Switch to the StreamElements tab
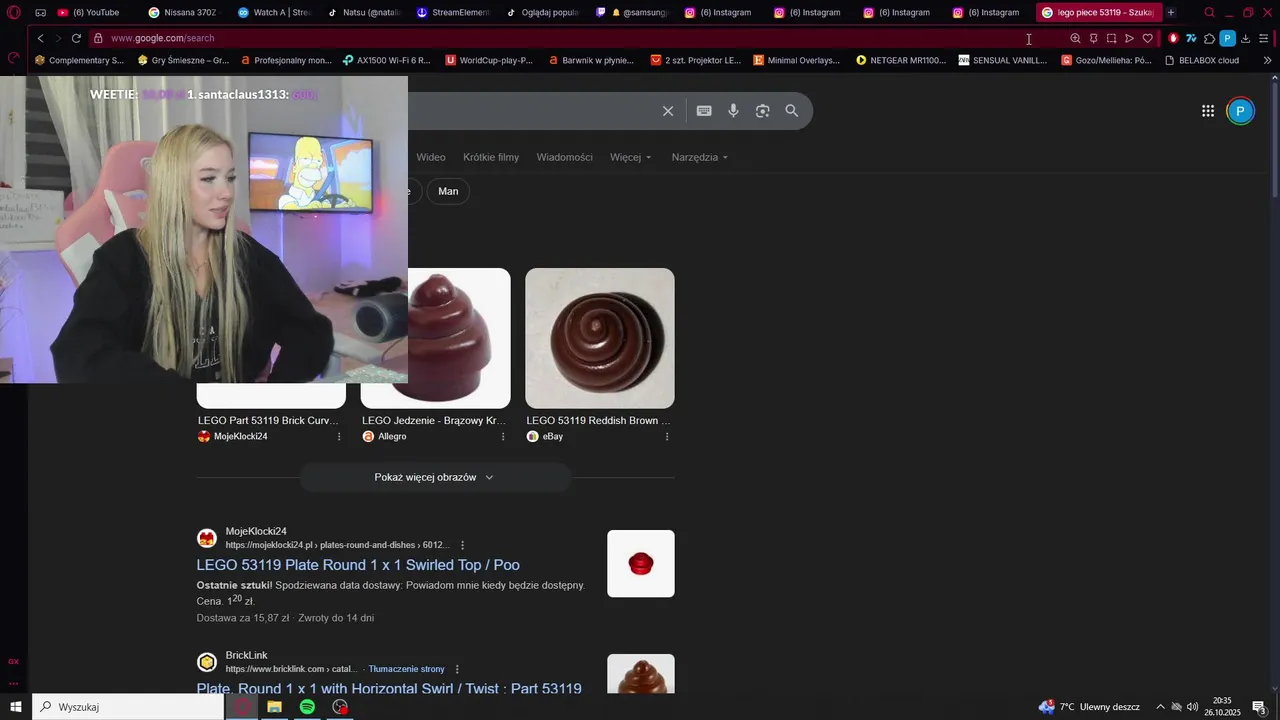The height and width of the screenshot is (720, 1280). tap(452, 13)
